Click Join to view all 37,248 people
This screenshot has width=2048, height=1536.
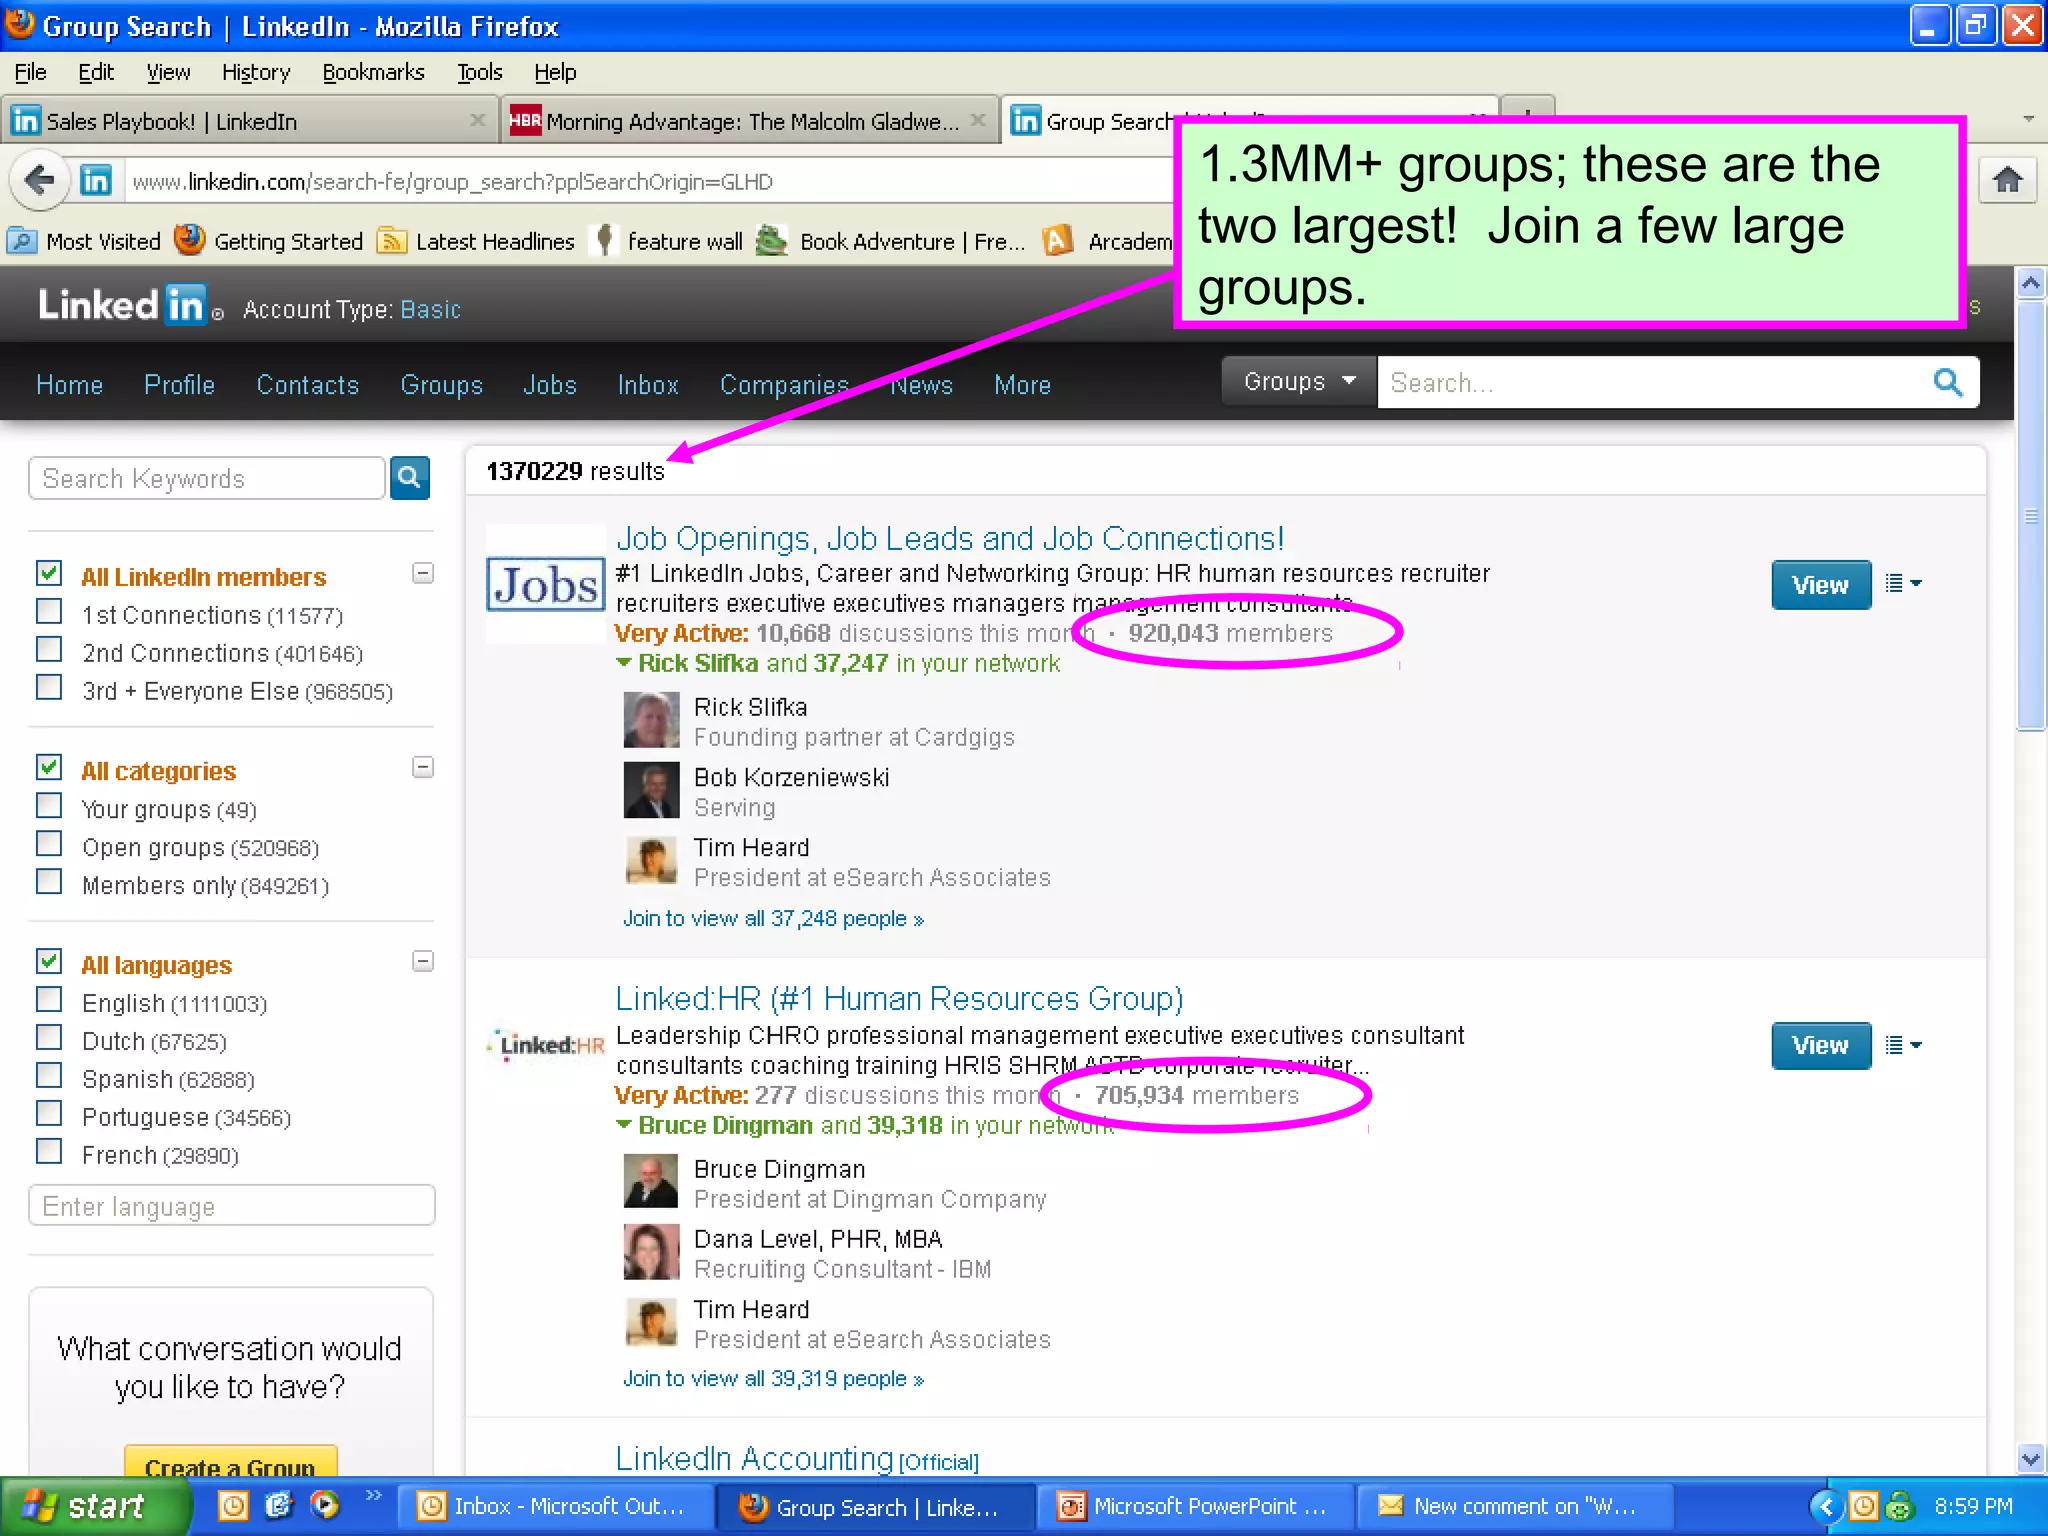click(773, 918)
